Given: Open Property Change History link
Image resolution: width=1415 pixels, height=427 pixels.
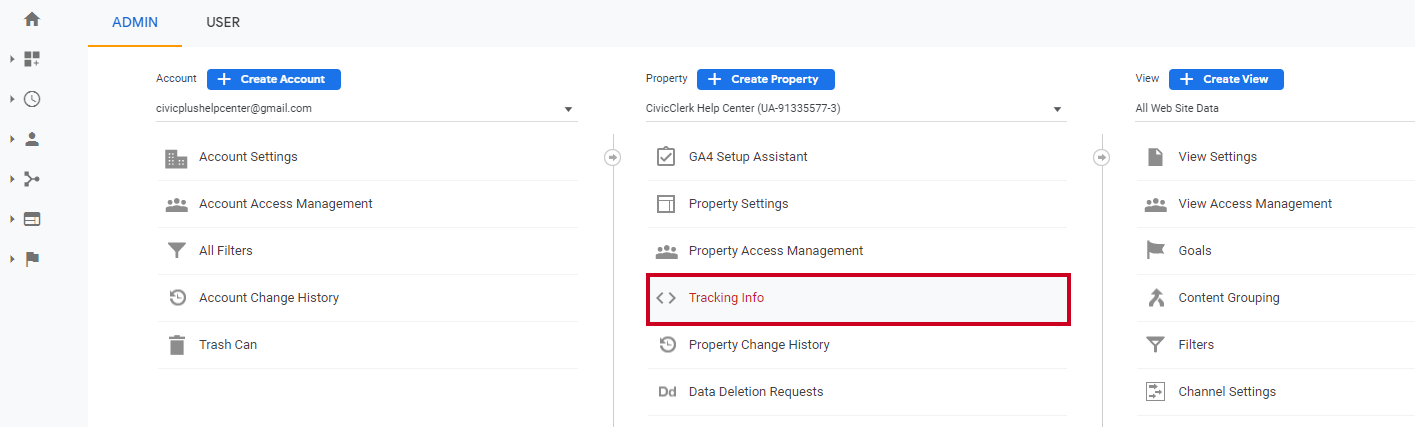Looking at the screenshot, I should [759, 345].
